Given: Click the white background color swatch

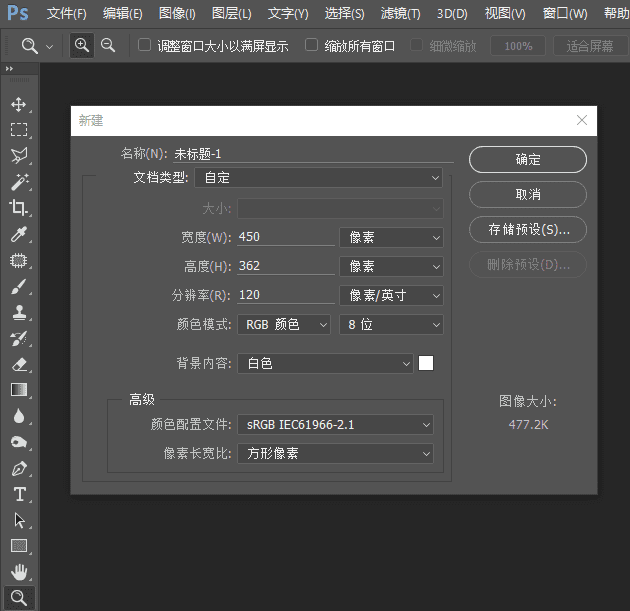Looking at the screenshot, I should point(426,363).
